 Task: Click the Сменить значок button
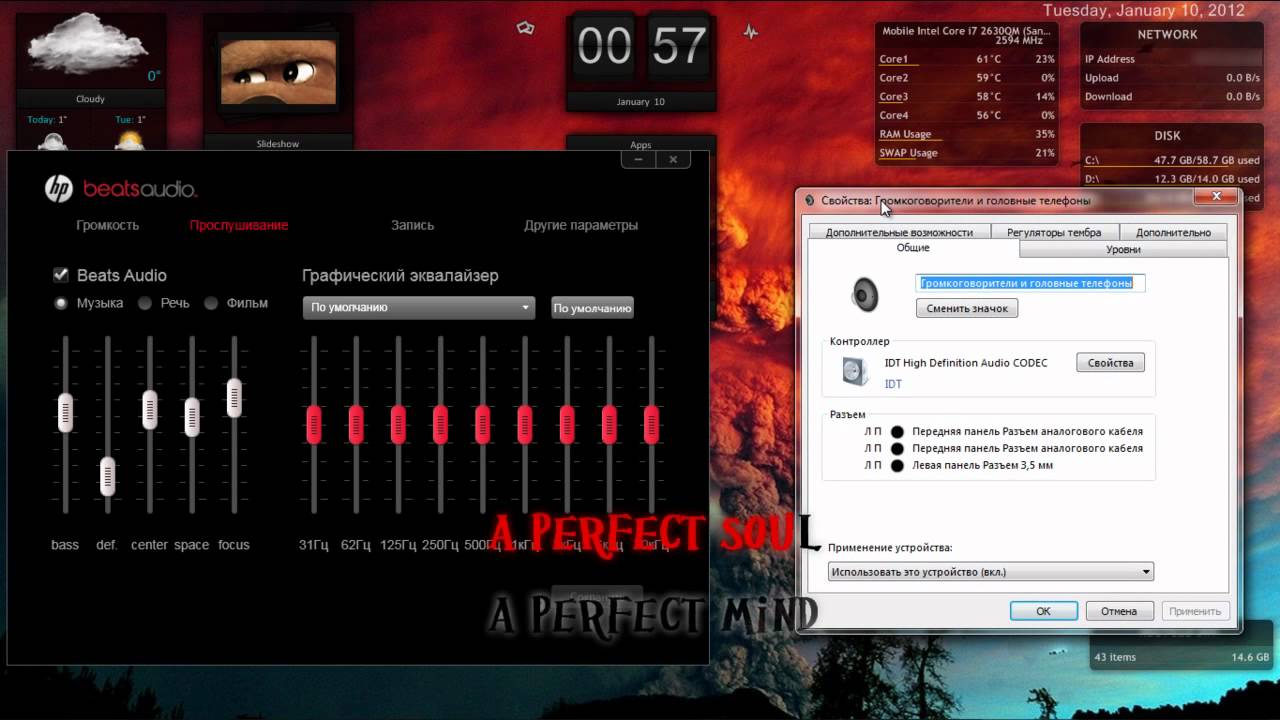967,308
